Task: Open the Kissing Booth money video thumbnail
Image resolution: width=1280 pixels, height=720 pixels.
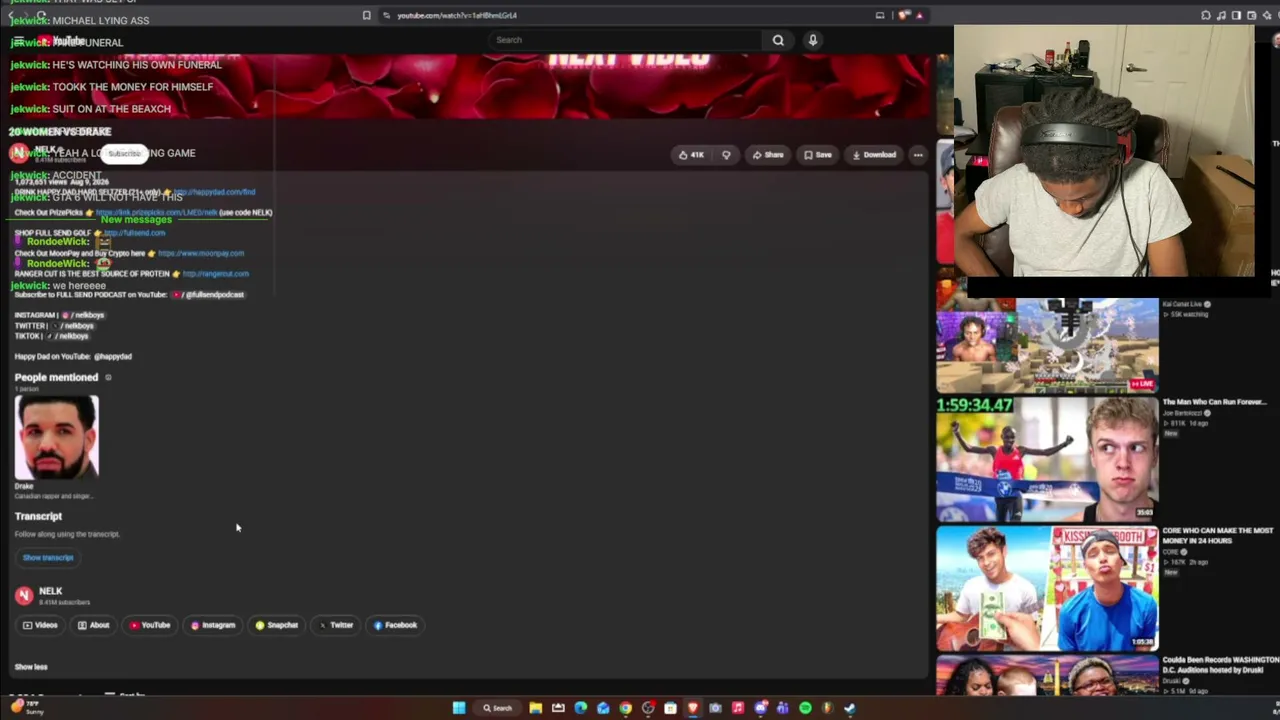Action: click(1047, 588)
